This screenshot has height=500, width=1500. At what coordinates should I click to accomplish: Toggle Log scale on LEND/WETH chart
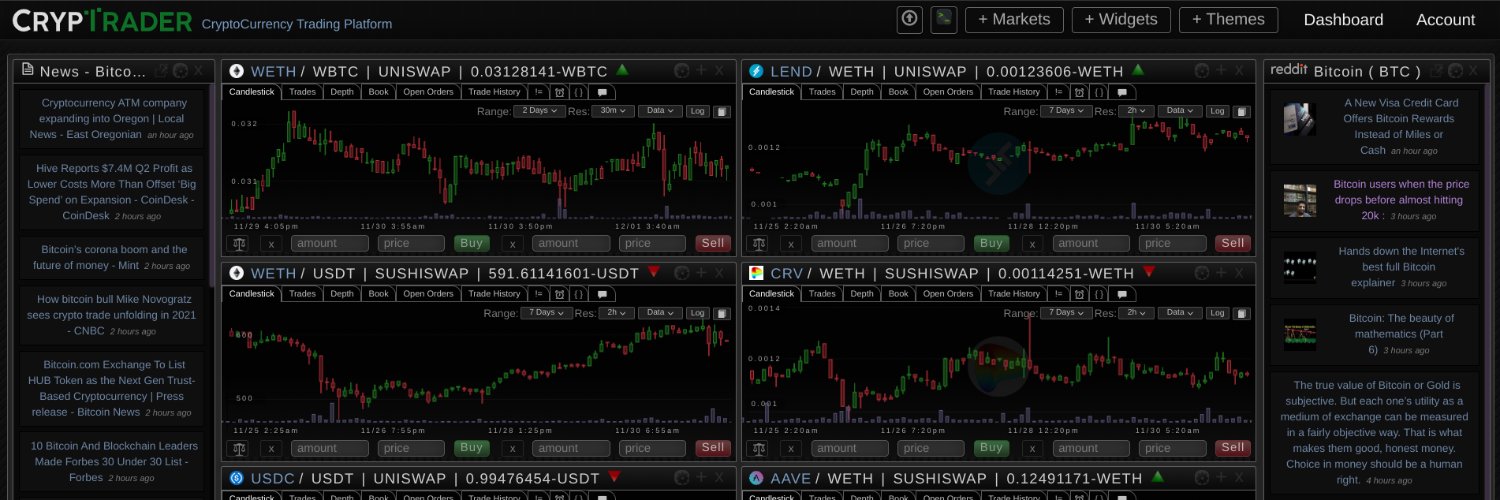coord(1218,111)
